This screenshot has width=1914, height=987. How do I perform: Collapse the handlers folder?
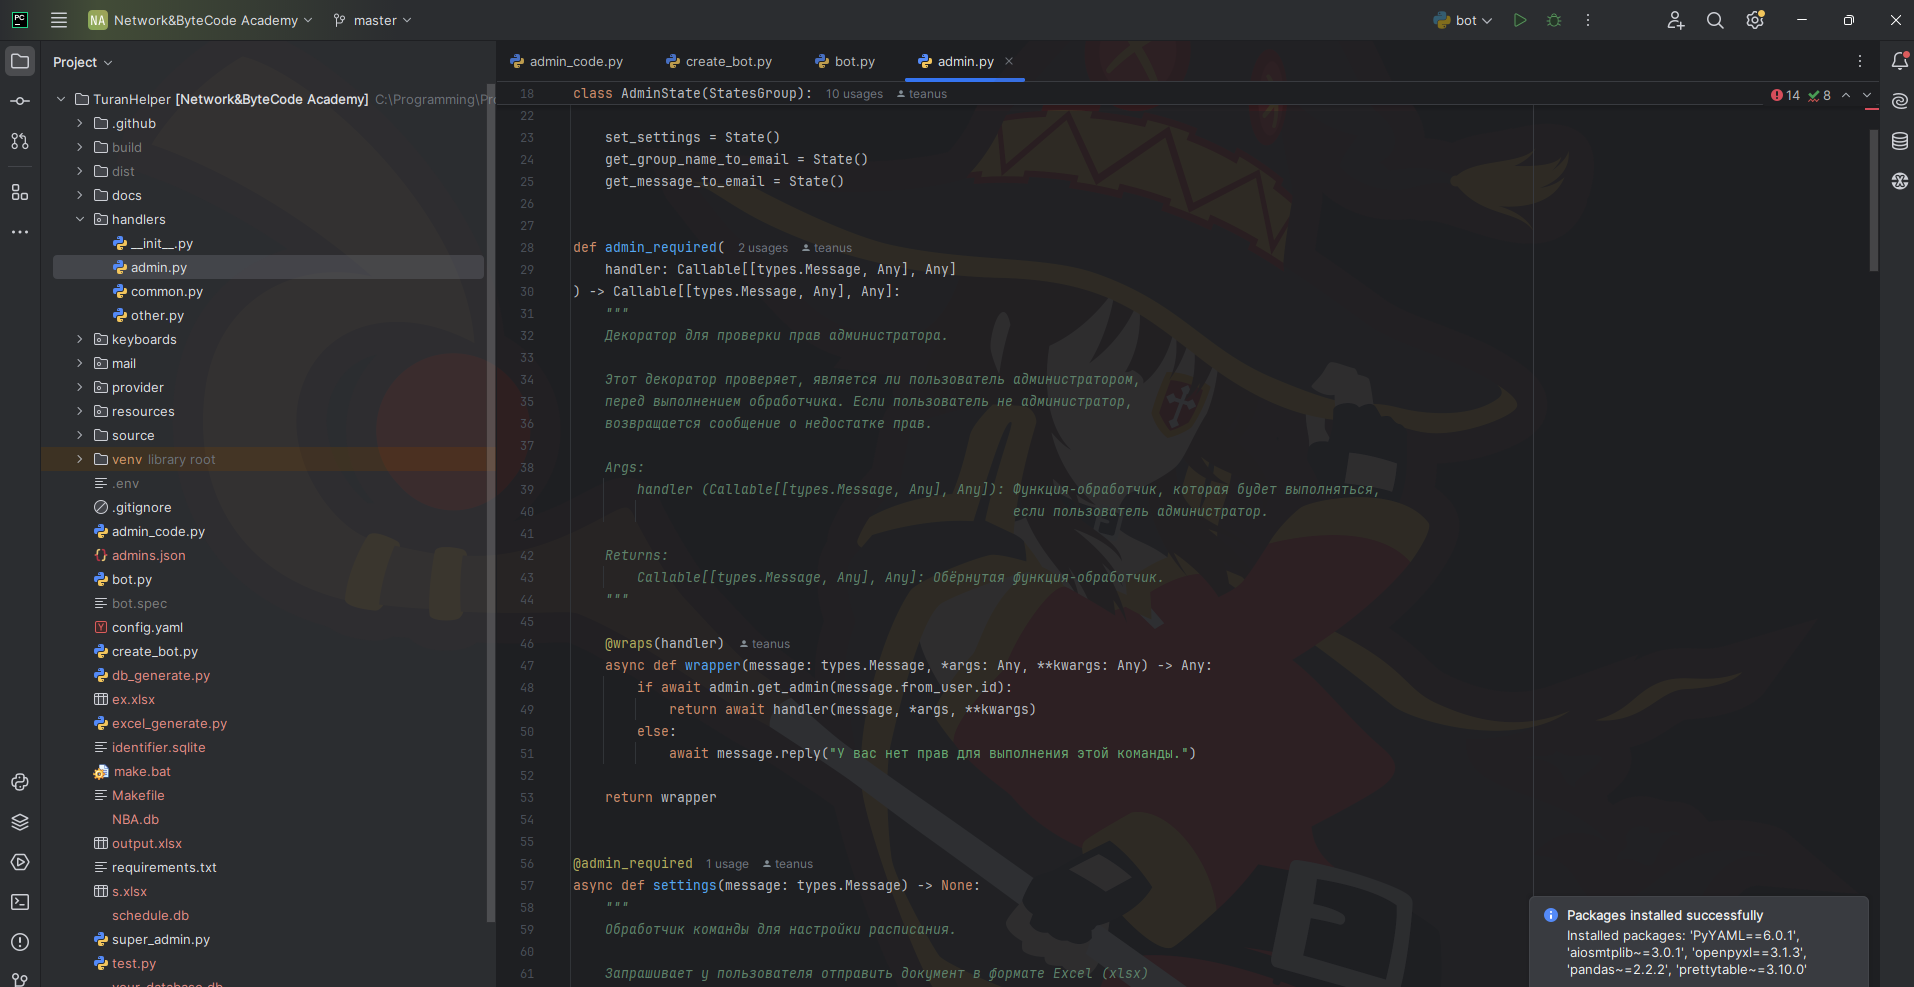click(x=80, y=219)
